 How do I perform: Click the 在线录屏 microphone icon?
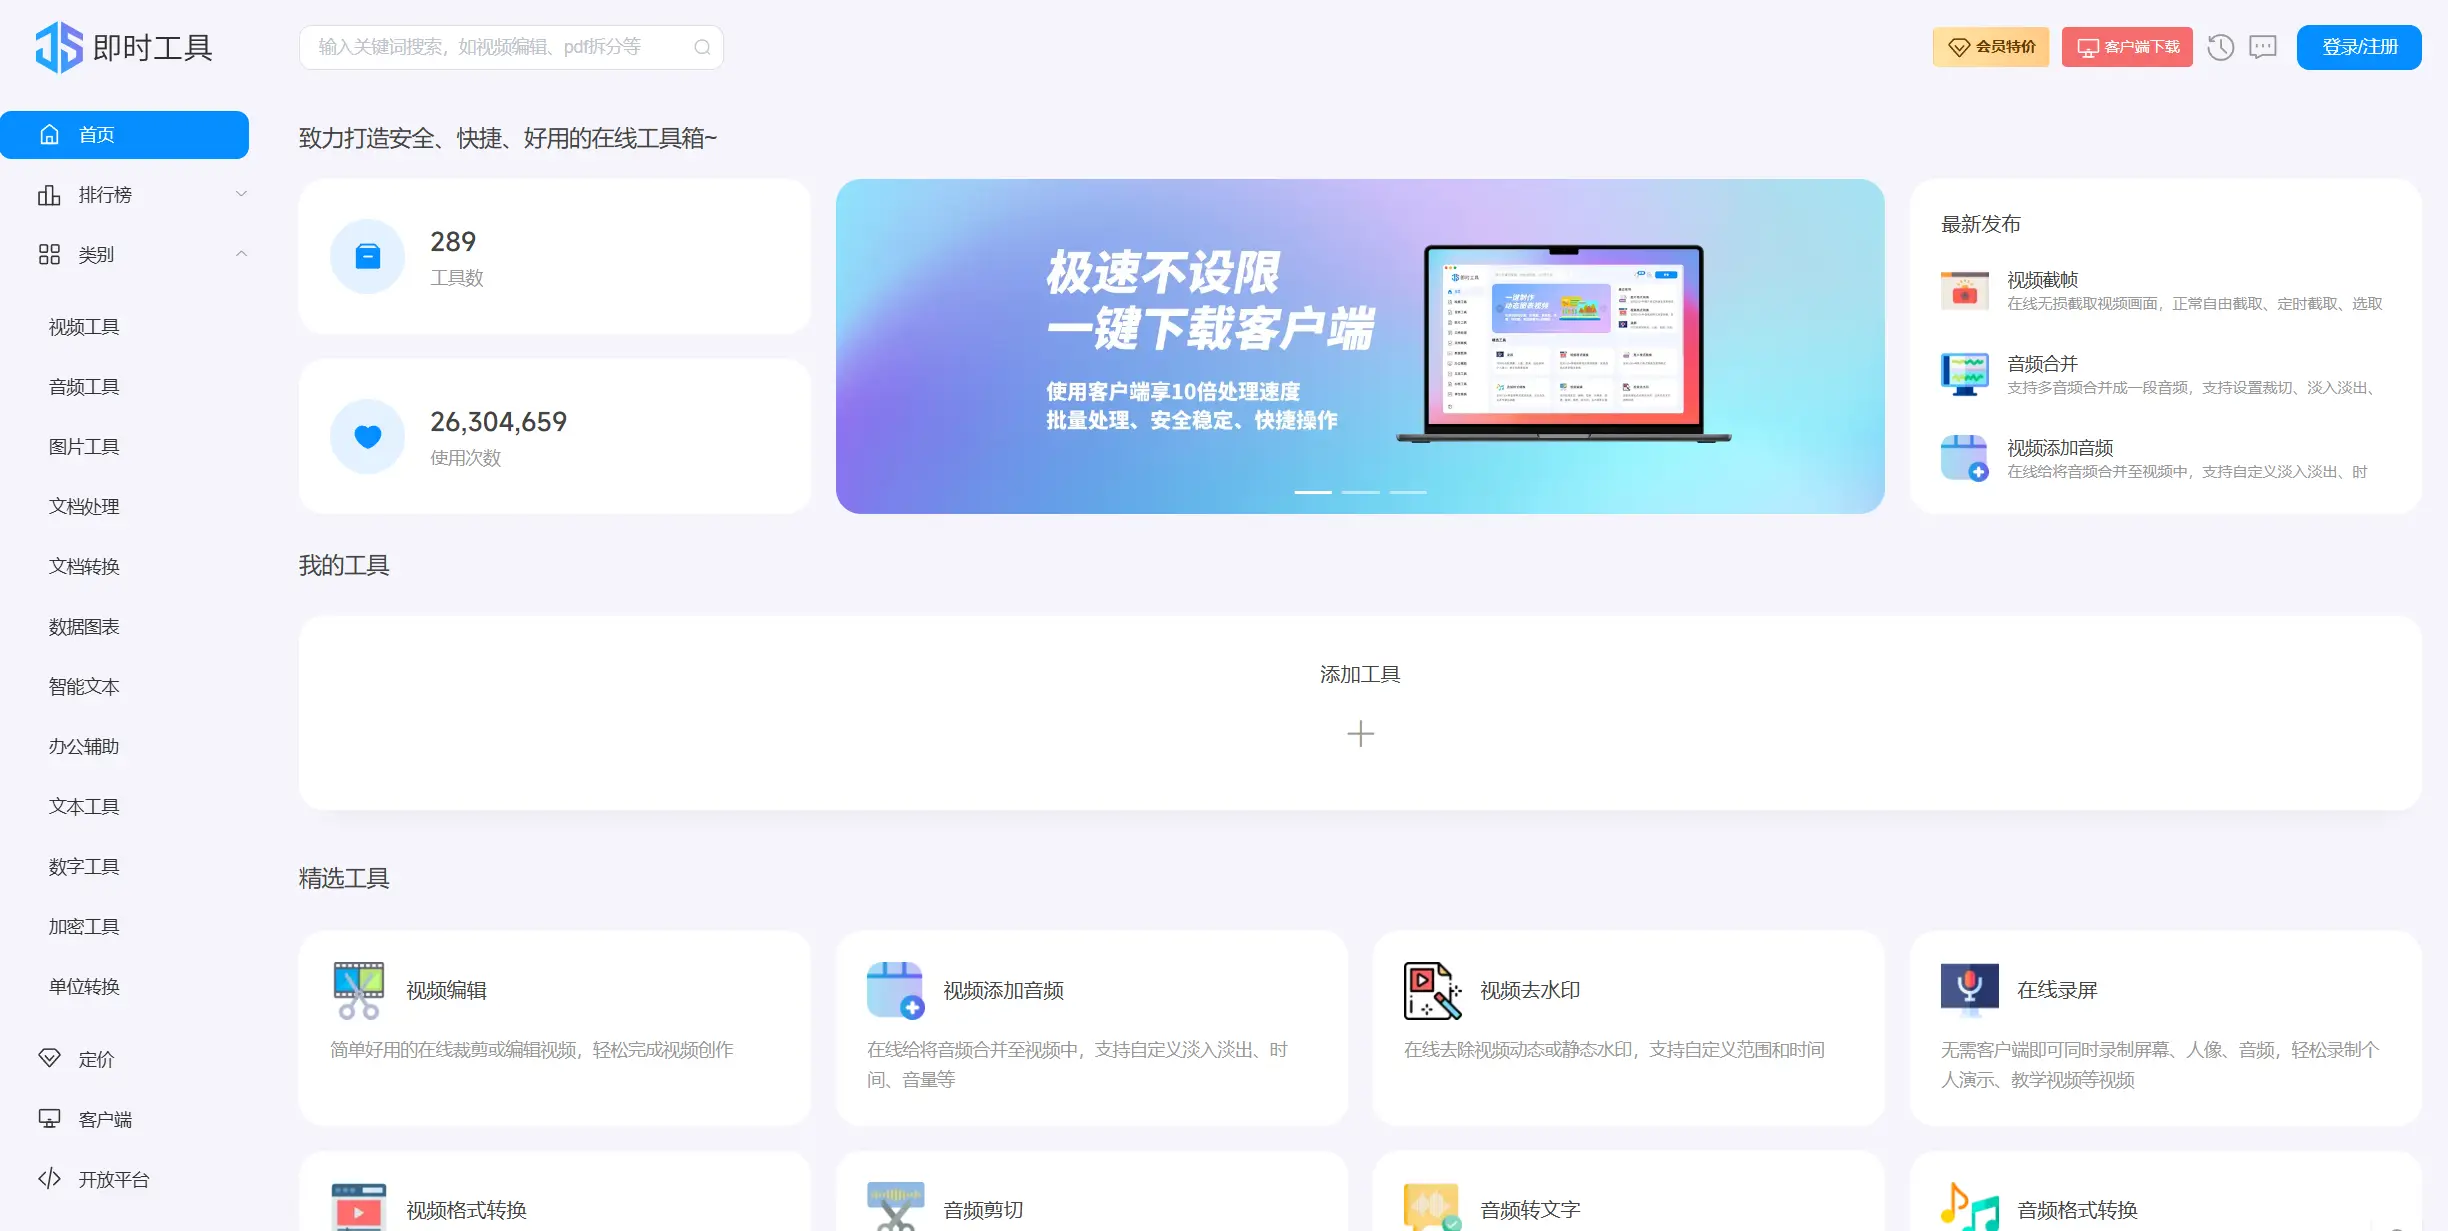(1969, 988)
